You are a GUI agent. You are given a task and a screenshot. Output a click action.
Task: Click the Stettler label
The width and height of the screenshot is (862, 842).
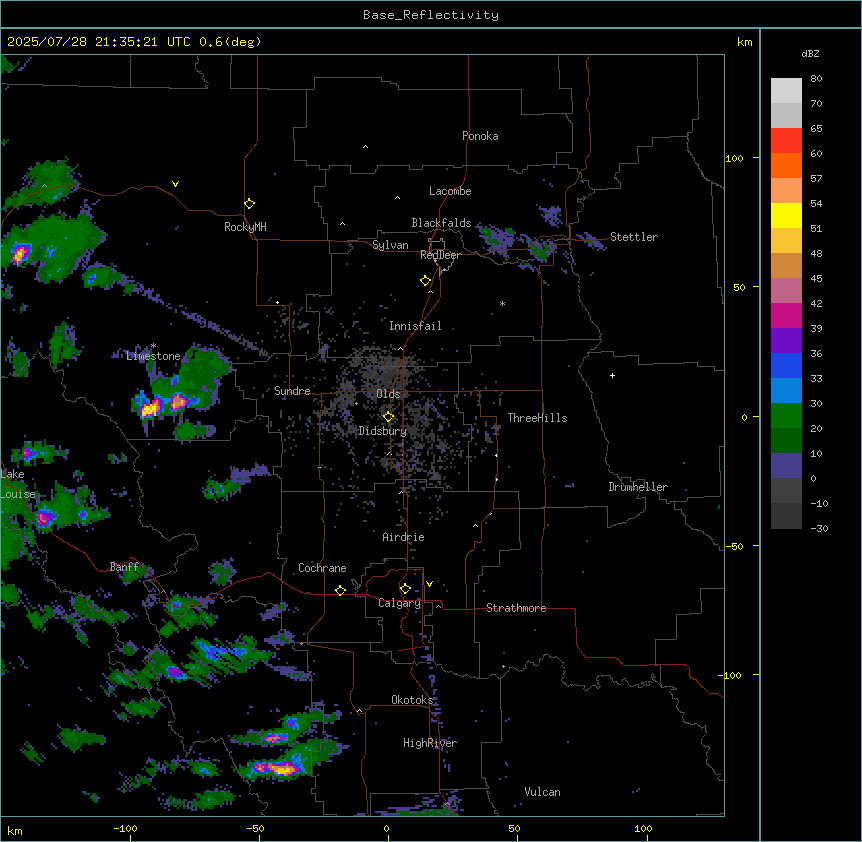tap(634, 237)
